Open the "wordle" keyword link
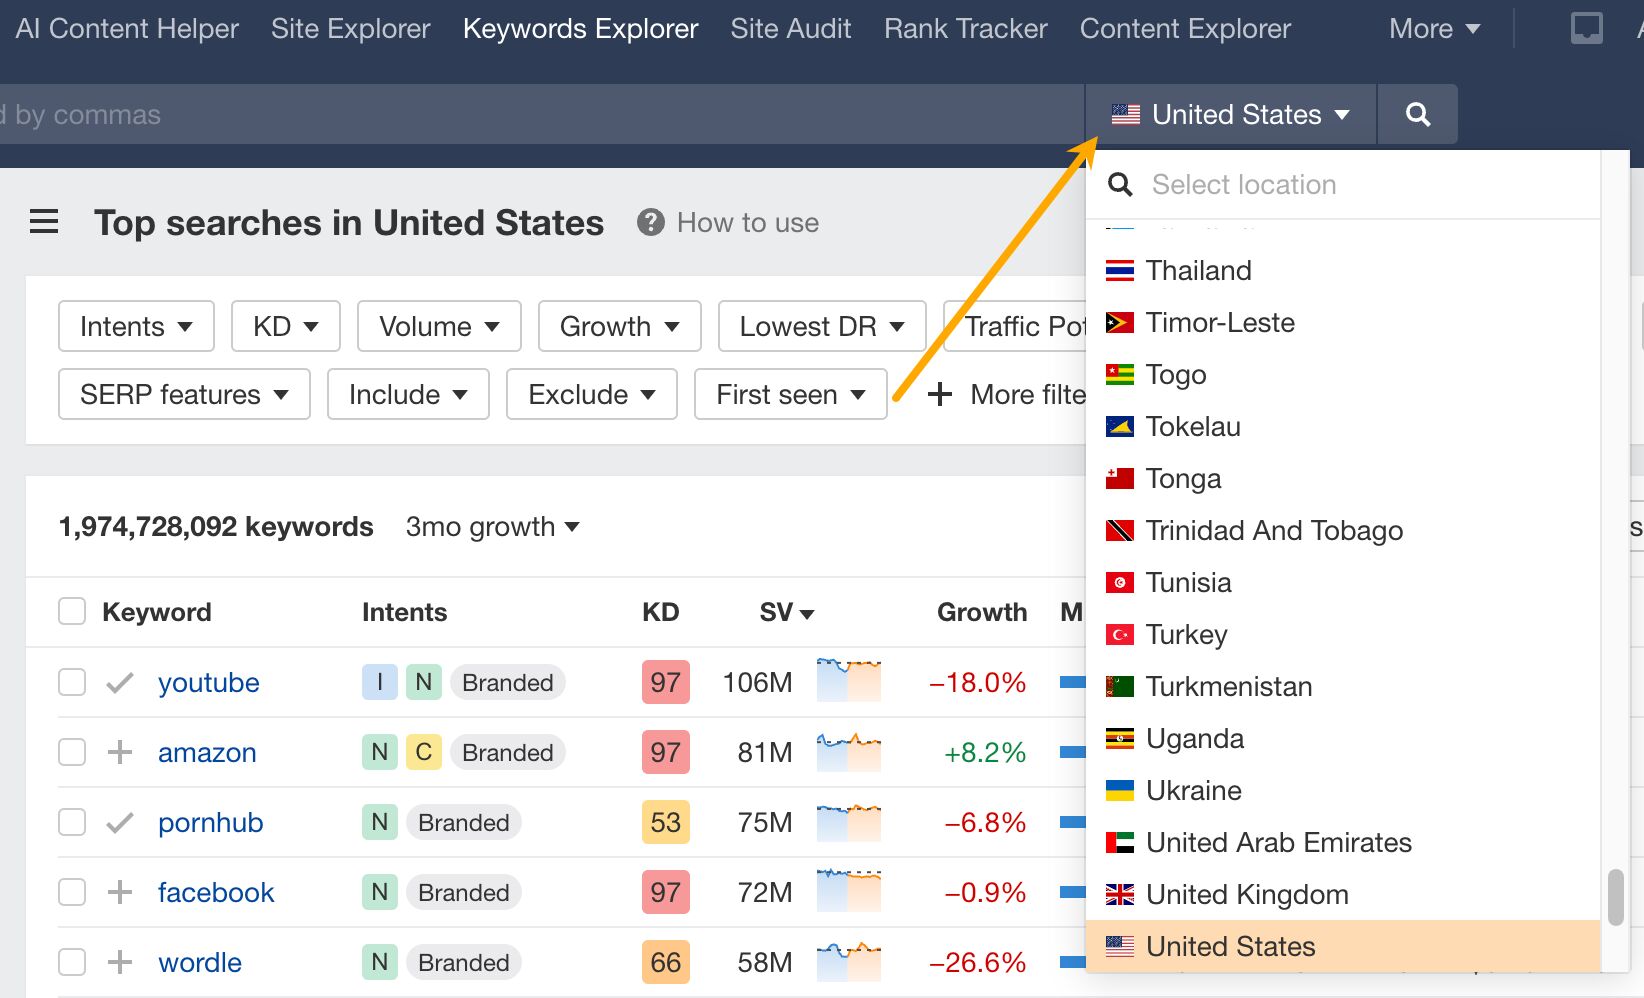The height and width of the screenshot is (998, 1644). [199, 962]
